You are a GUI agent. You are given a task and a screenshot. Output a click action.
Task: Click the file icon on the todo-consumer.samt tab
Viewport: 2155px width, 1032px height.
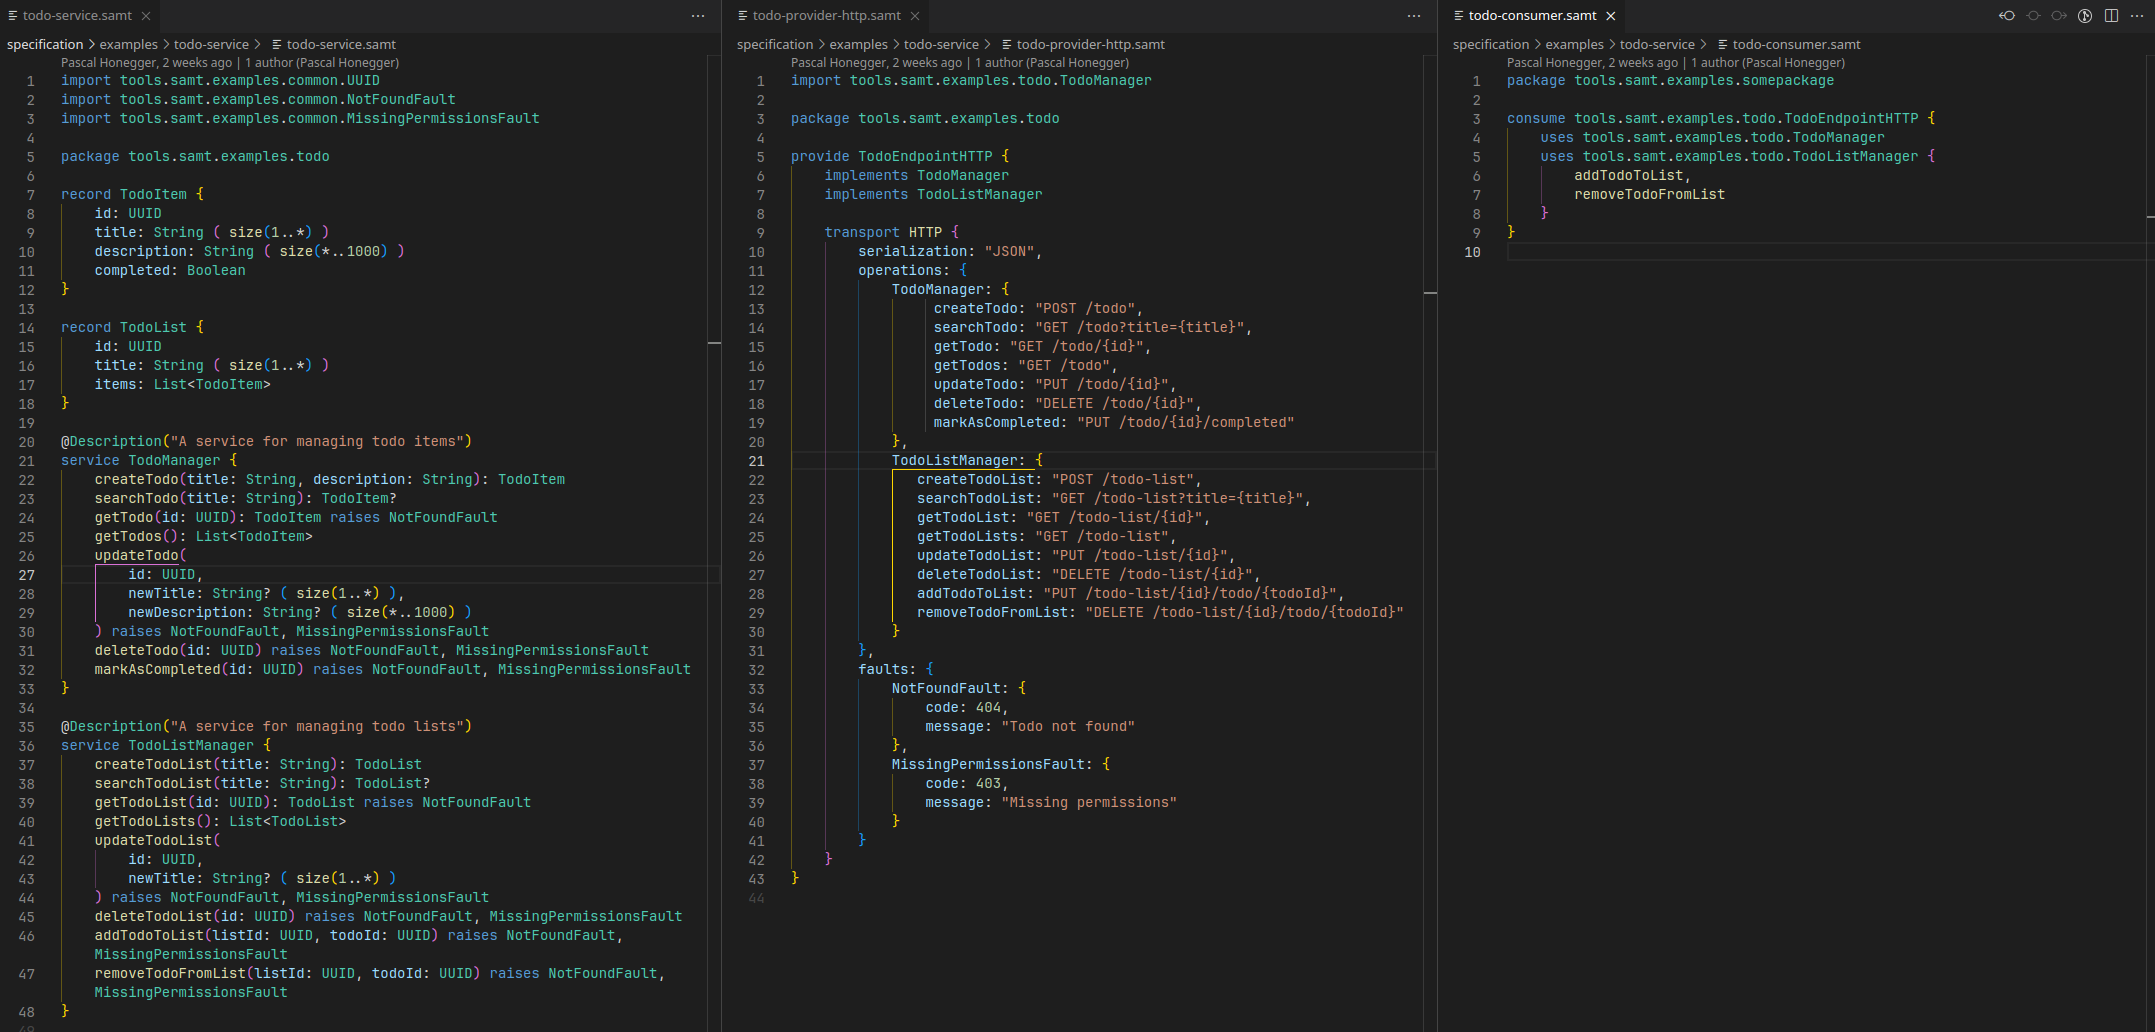click(x=1459, y=16)
